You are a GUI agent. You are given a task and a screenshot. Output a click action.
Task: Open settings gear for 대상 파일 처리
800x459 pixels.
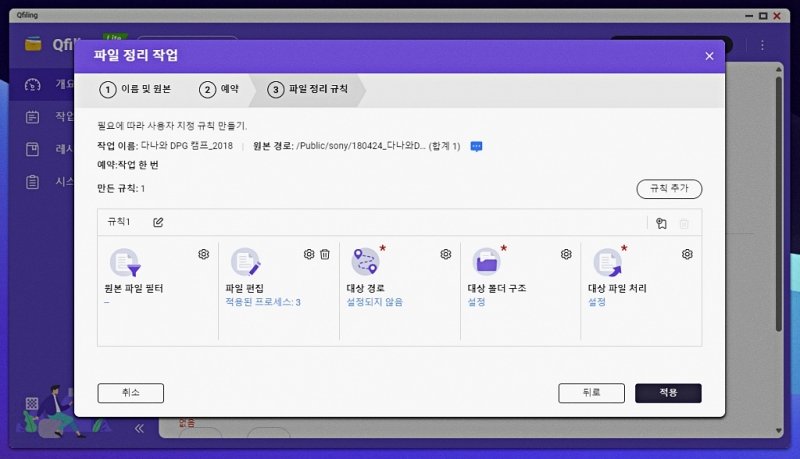pos(687,255)
